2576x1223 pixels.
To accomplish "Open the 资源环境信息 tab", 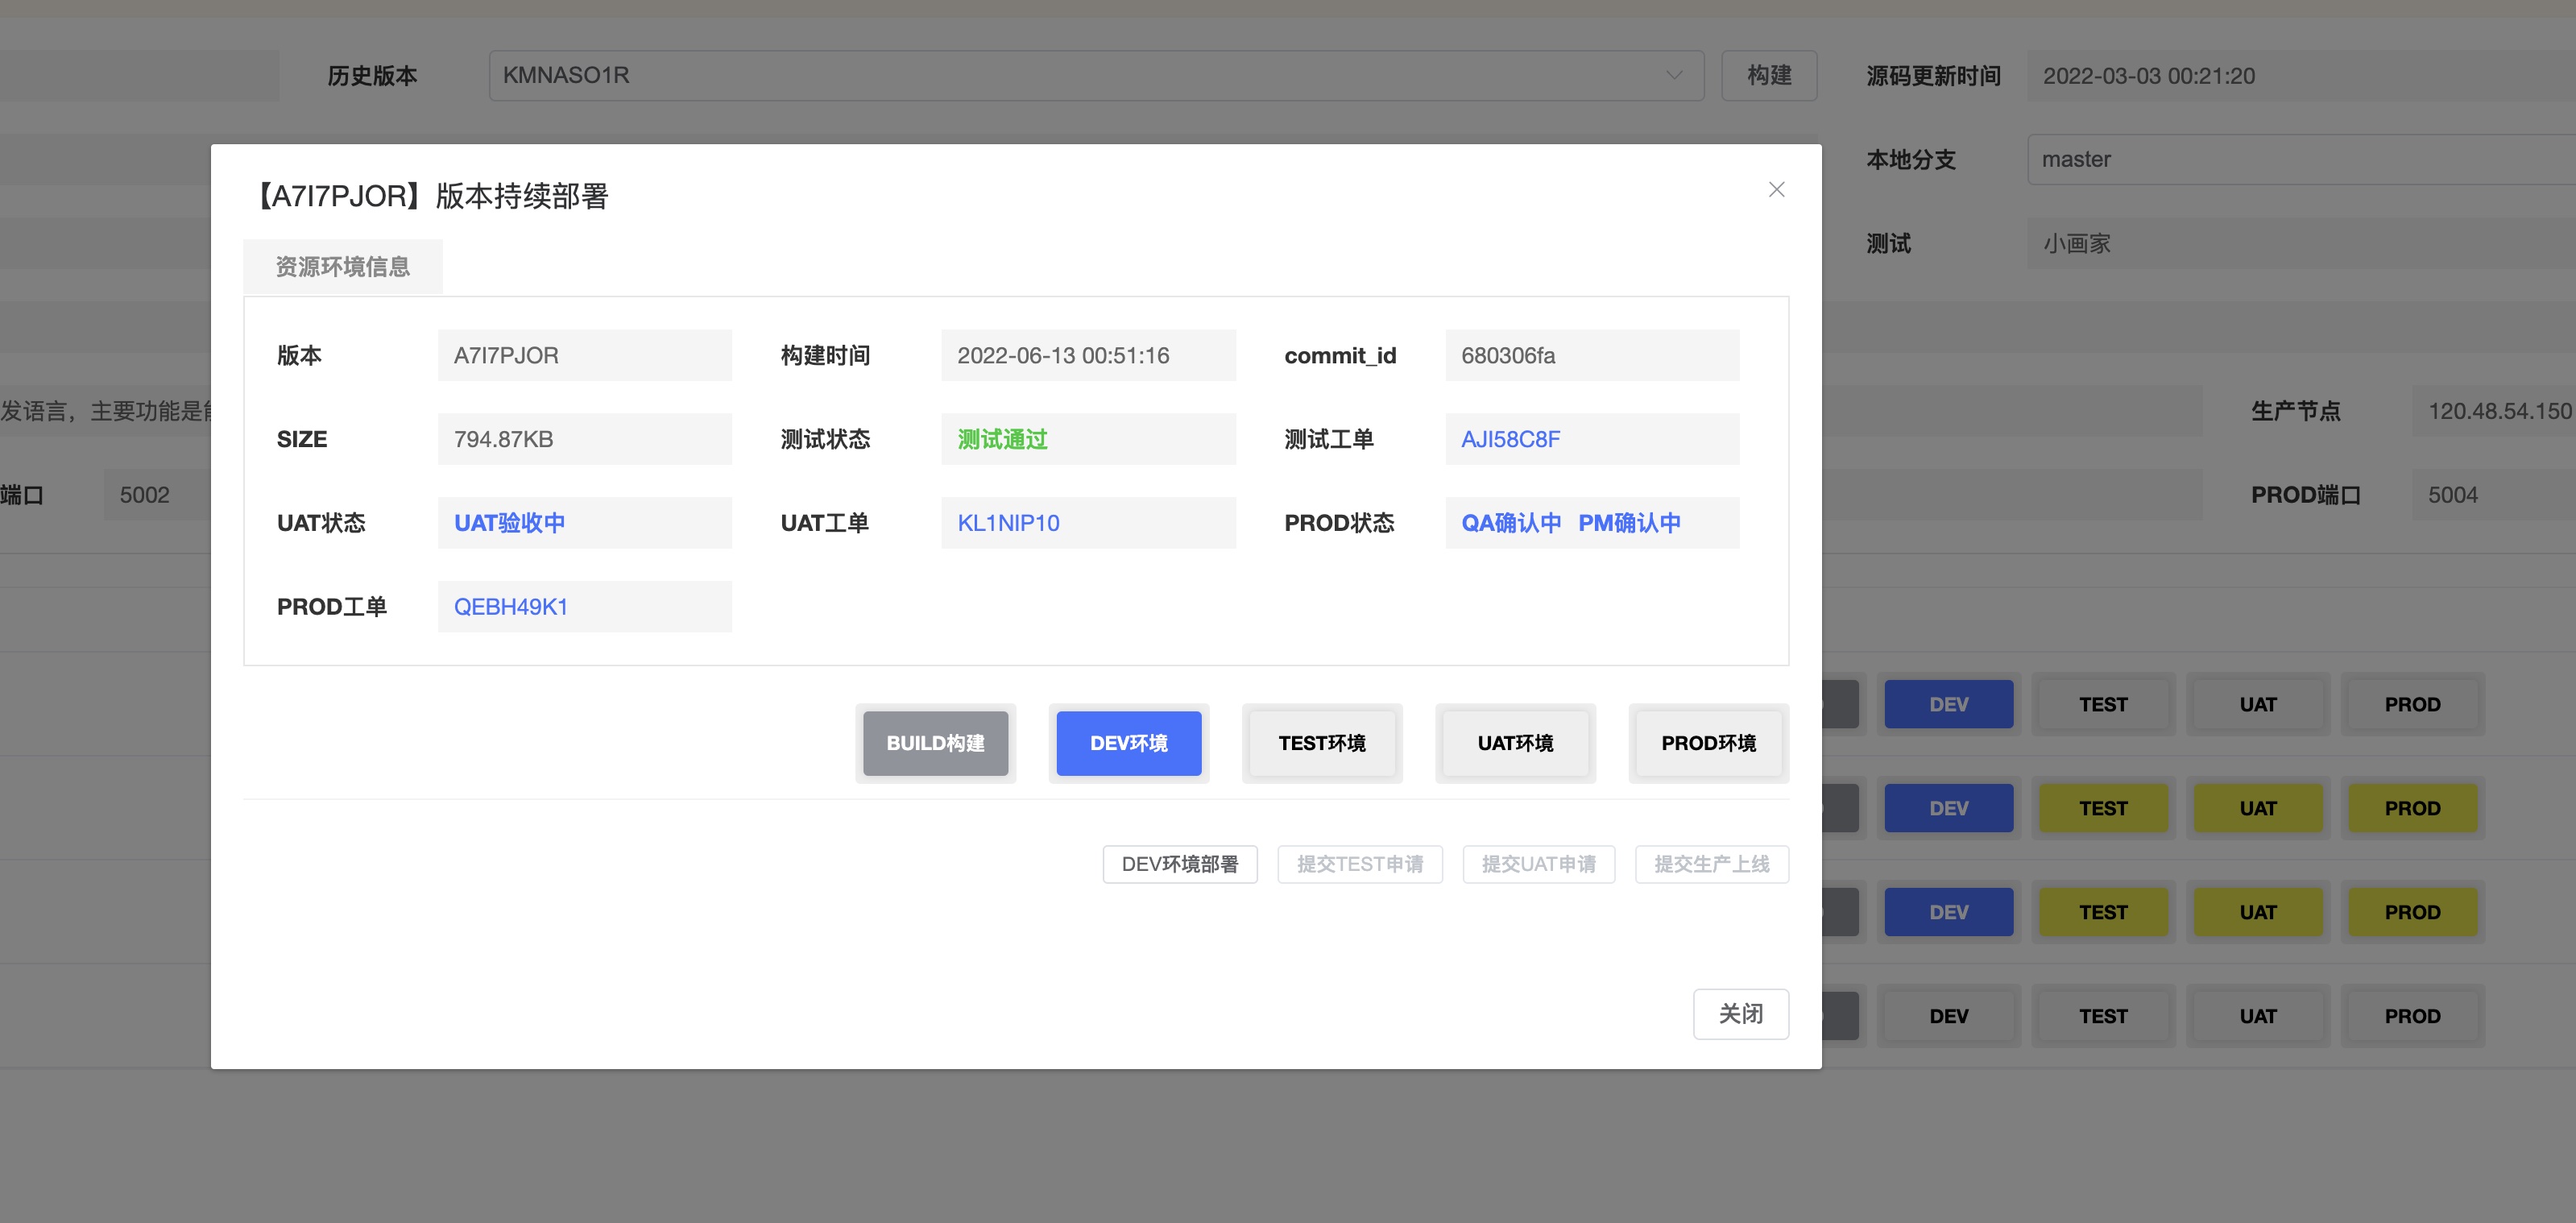I will [342, 267].
